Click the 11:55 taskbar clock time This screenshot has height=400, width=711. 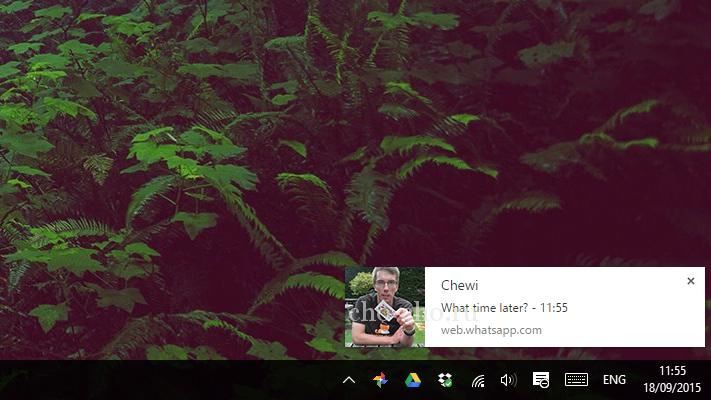tap(672, 371)
